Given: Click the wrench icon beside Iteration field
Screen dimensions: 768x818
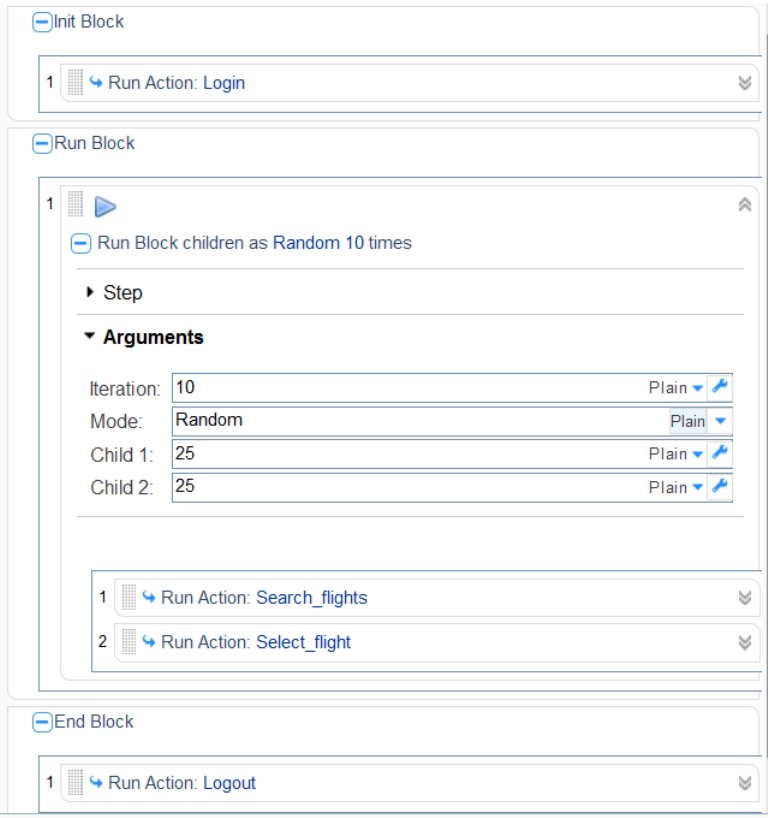Looking at the screenshot, I should tap(720, 387).
